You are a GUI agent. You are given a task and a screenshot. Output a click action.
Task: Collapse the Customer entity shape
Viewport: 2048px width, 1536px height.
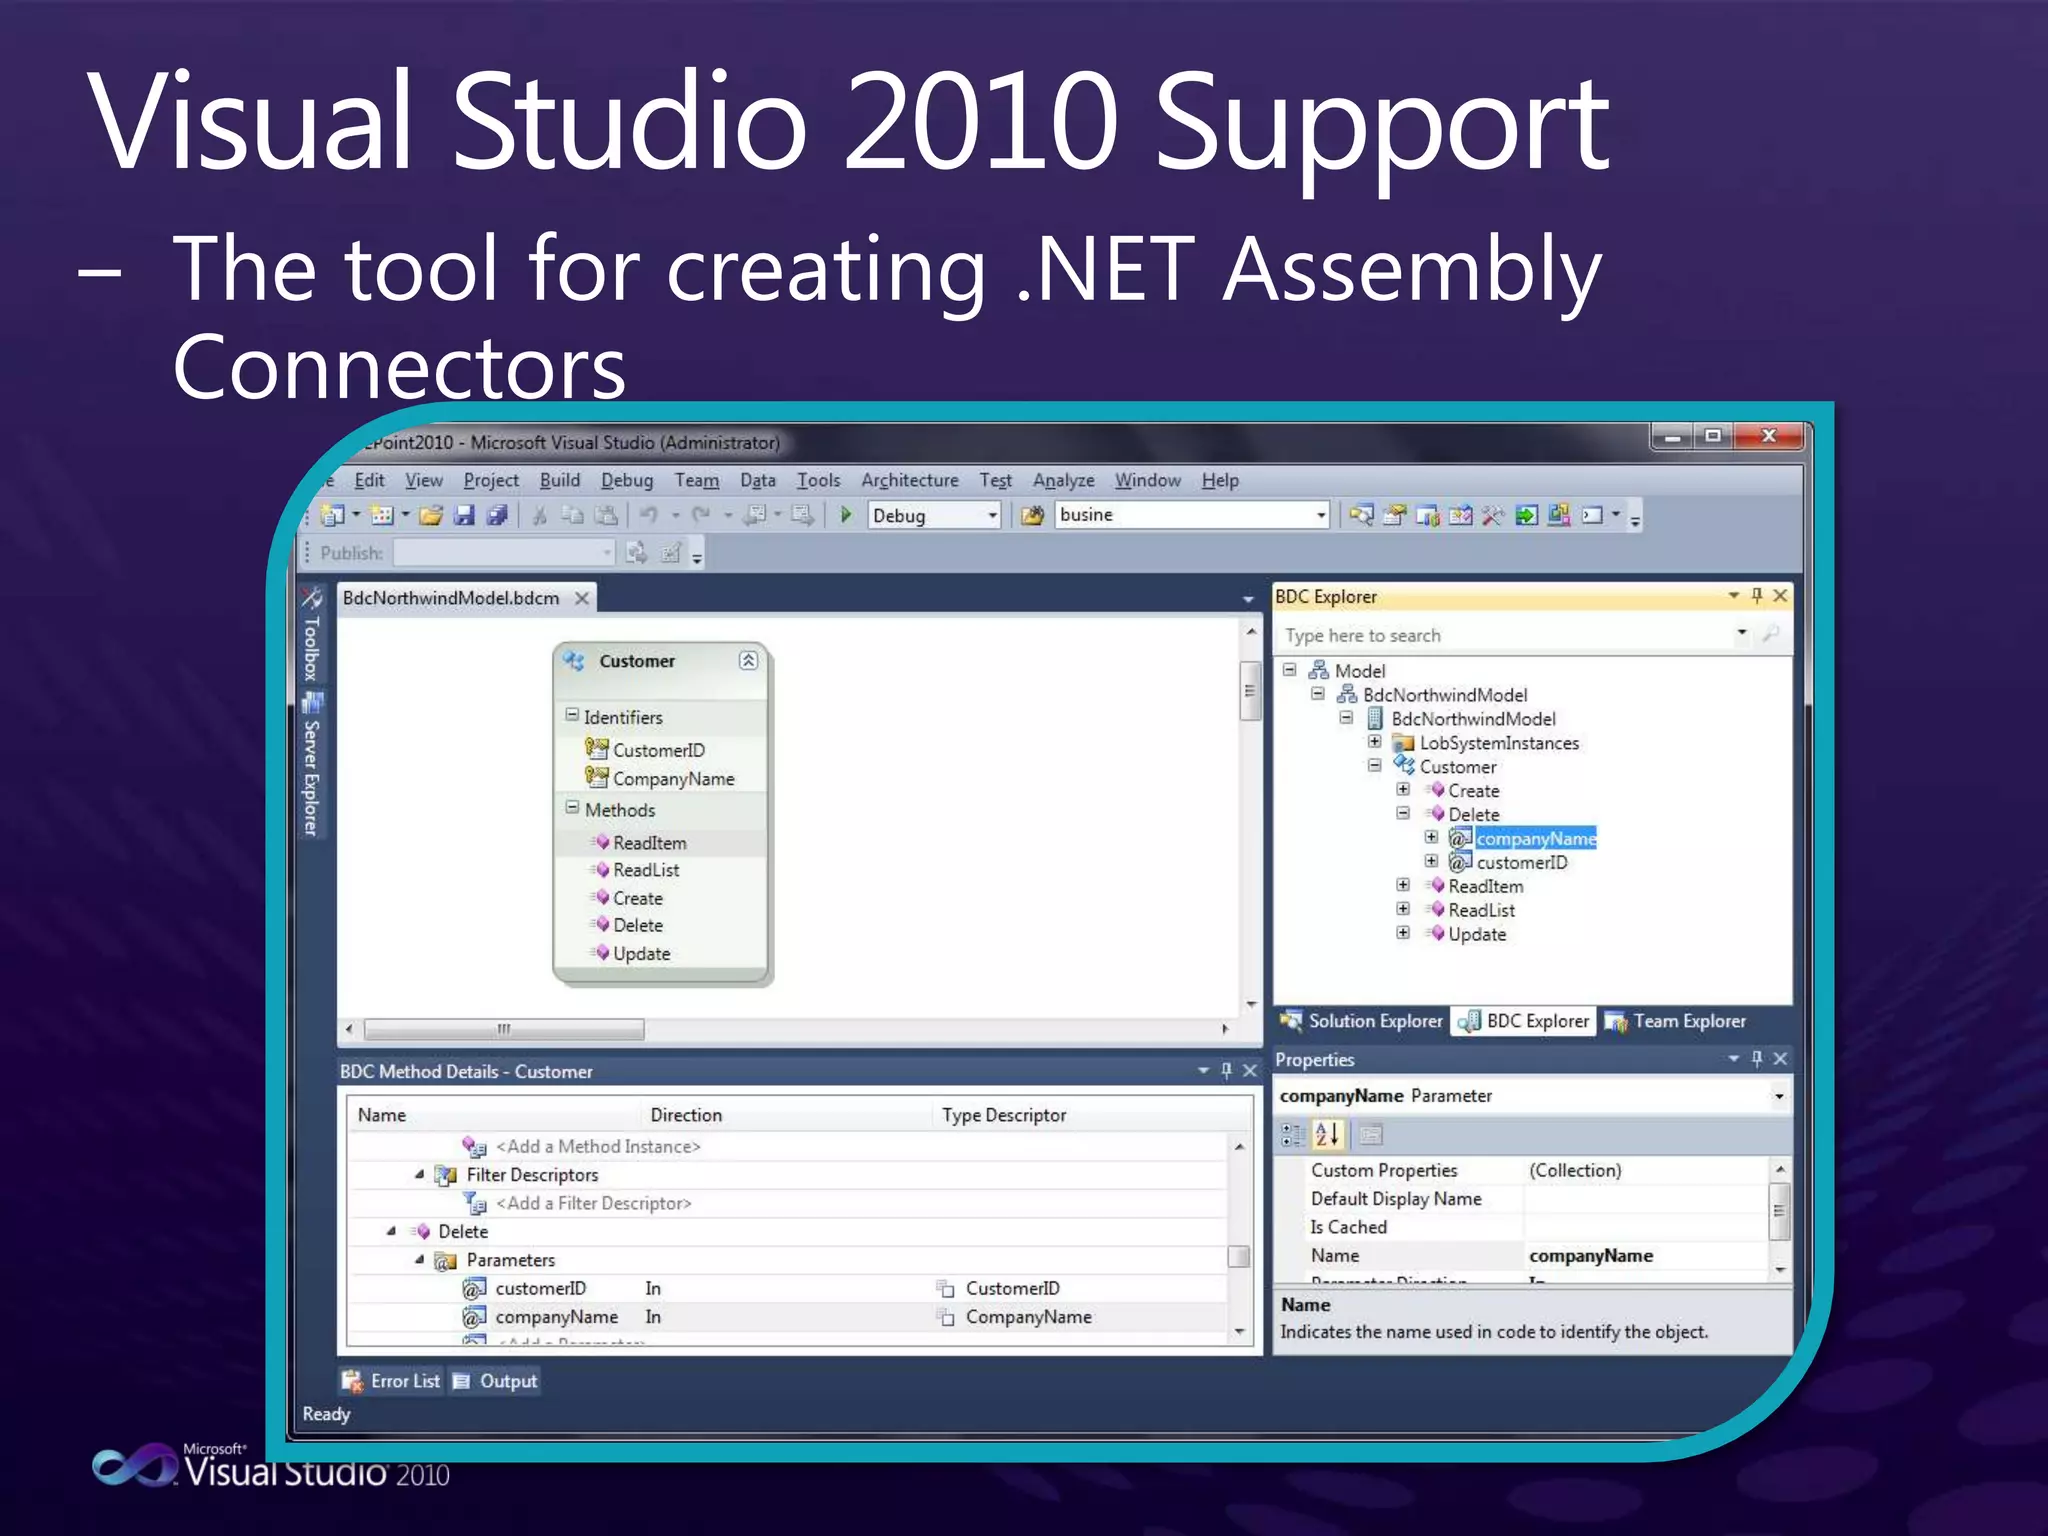tap(748, 660)
